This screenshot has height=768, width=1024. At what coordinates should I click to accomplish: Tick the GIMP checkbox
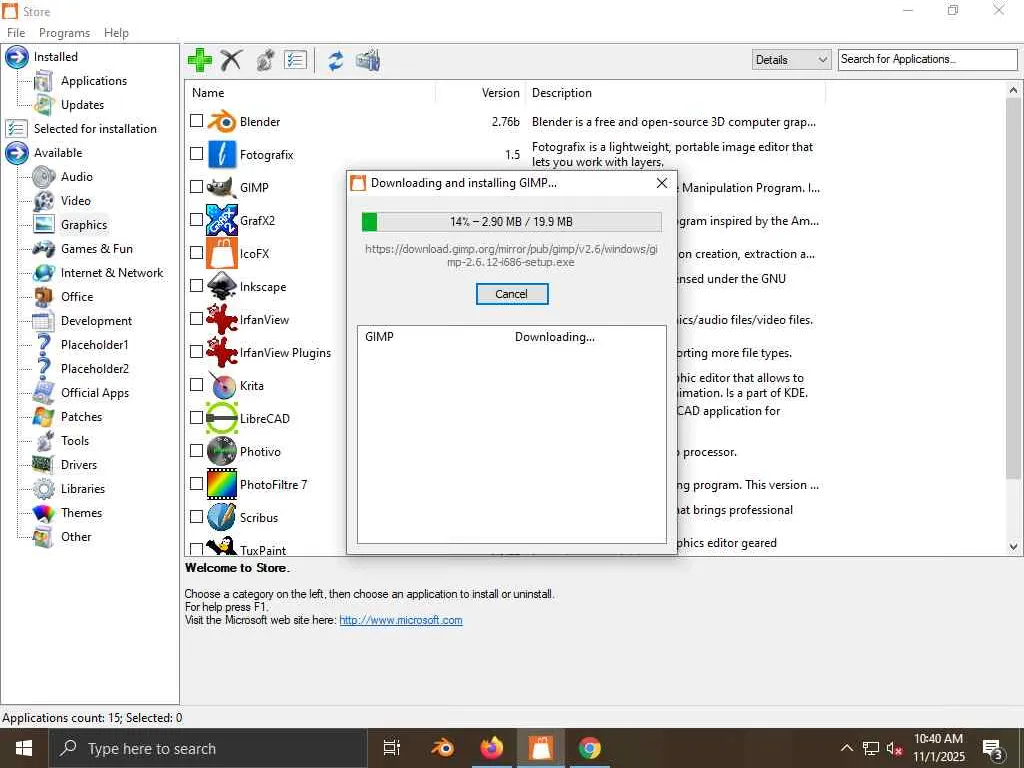(197, 187)
